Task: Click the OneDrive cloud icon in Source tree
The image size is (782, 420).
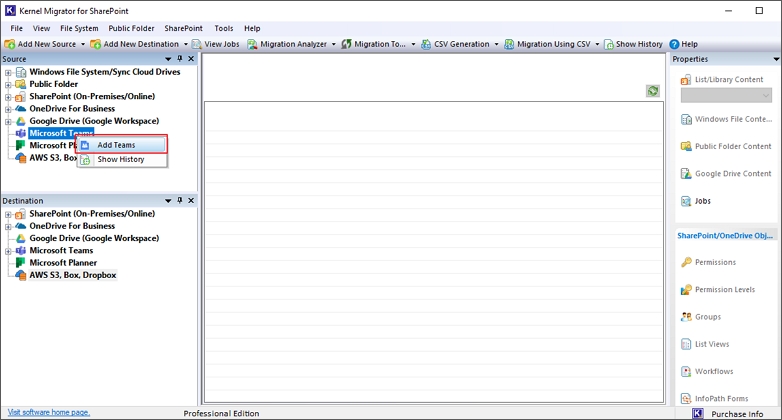Action: click(x=20, y=109)
